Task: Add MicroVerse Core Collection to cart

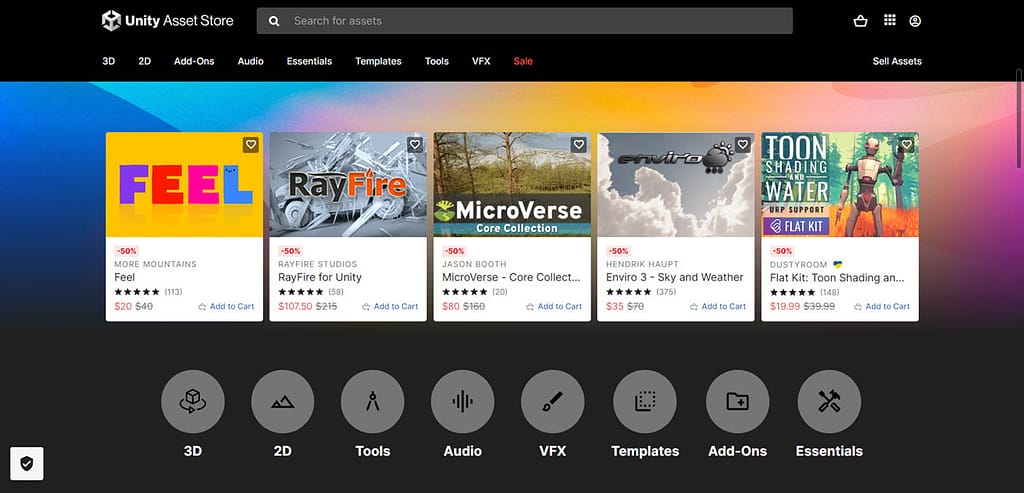Action: click(x=554, y=306)
